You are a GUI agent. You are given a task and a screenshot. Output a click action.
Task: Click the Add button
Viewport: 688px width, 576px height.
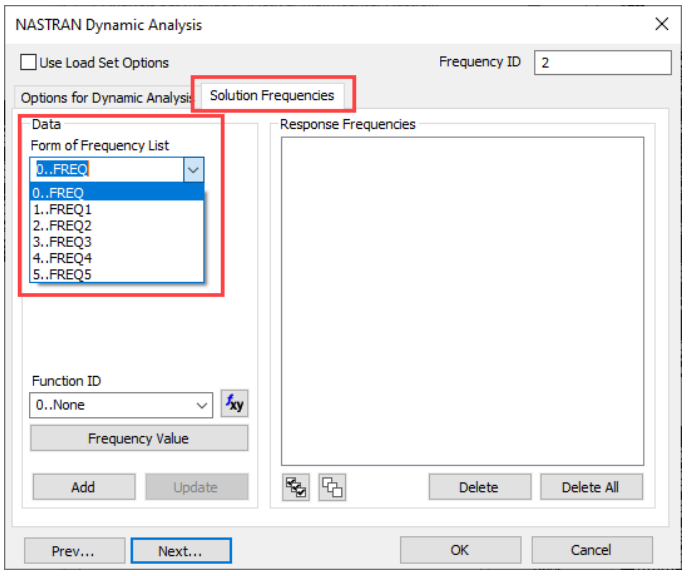[x=84, y=487]
